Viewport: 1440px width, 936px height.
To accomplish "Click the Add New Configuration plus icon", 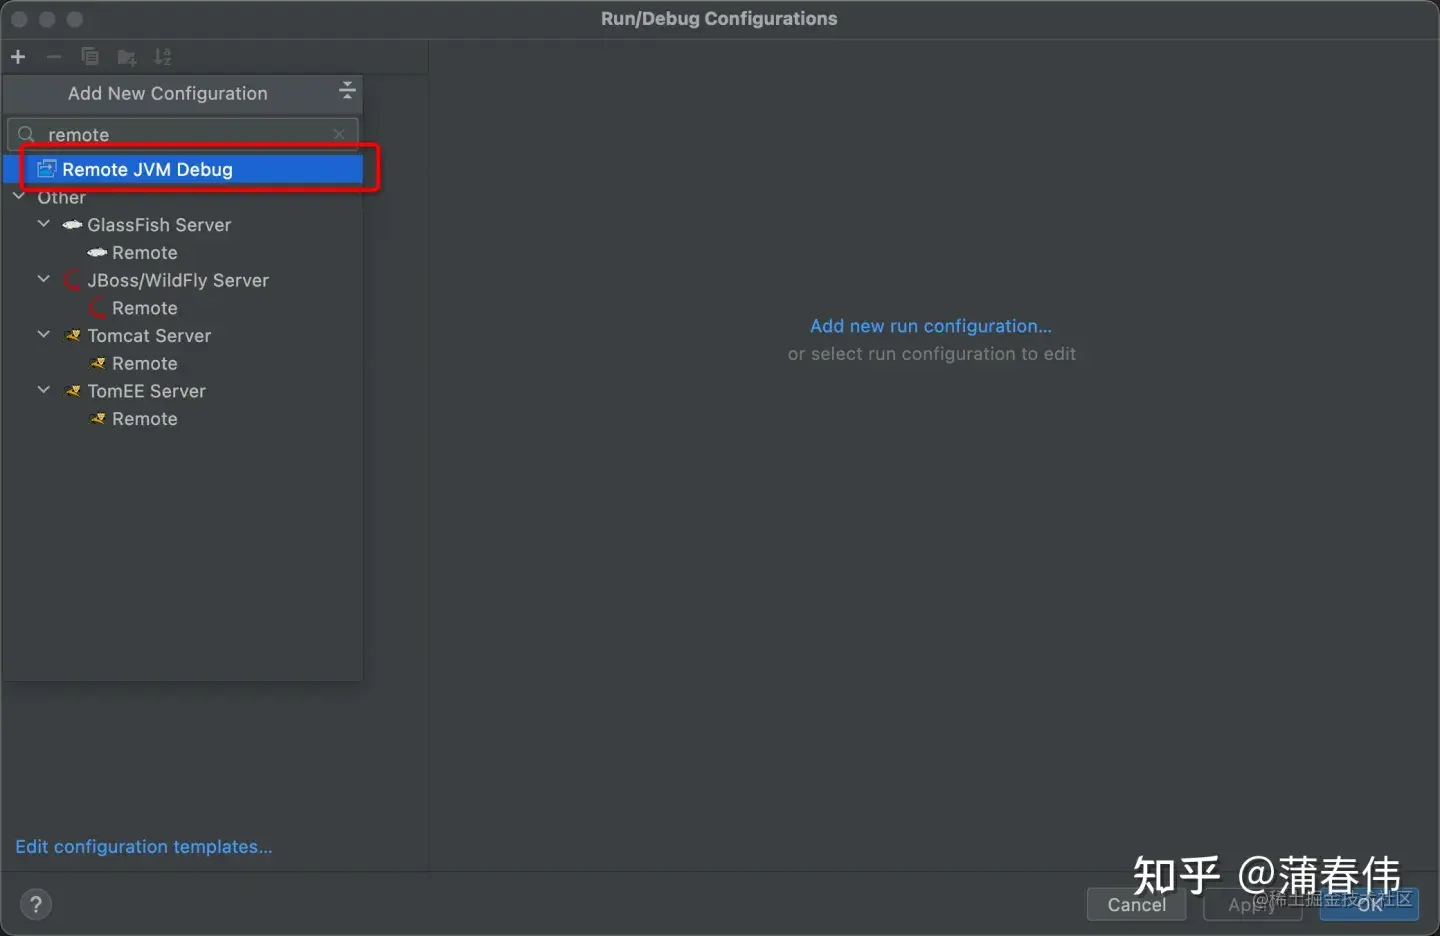I will pyautogui.click(x=18, y=57).
